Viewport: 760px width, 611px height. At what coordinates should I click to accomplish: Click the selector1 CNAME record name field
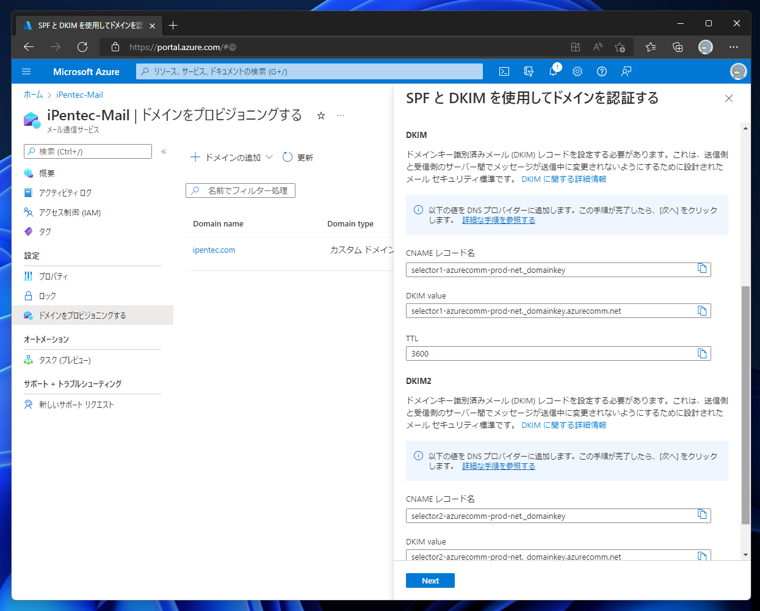pyautogui.click(x=558, y=270)
